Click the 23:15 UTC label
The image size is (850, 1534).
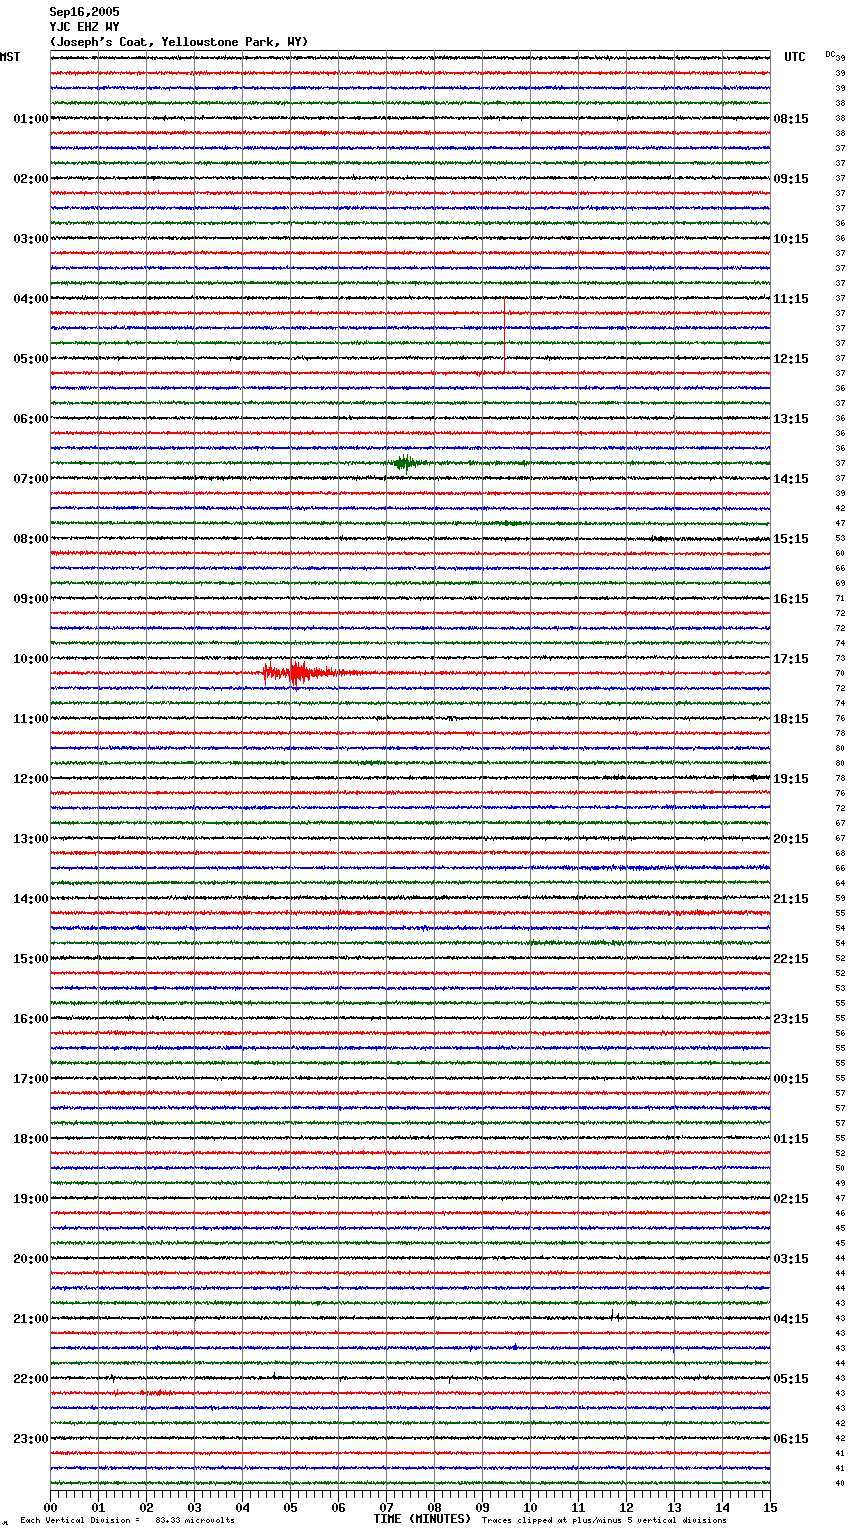point(791,1019)
